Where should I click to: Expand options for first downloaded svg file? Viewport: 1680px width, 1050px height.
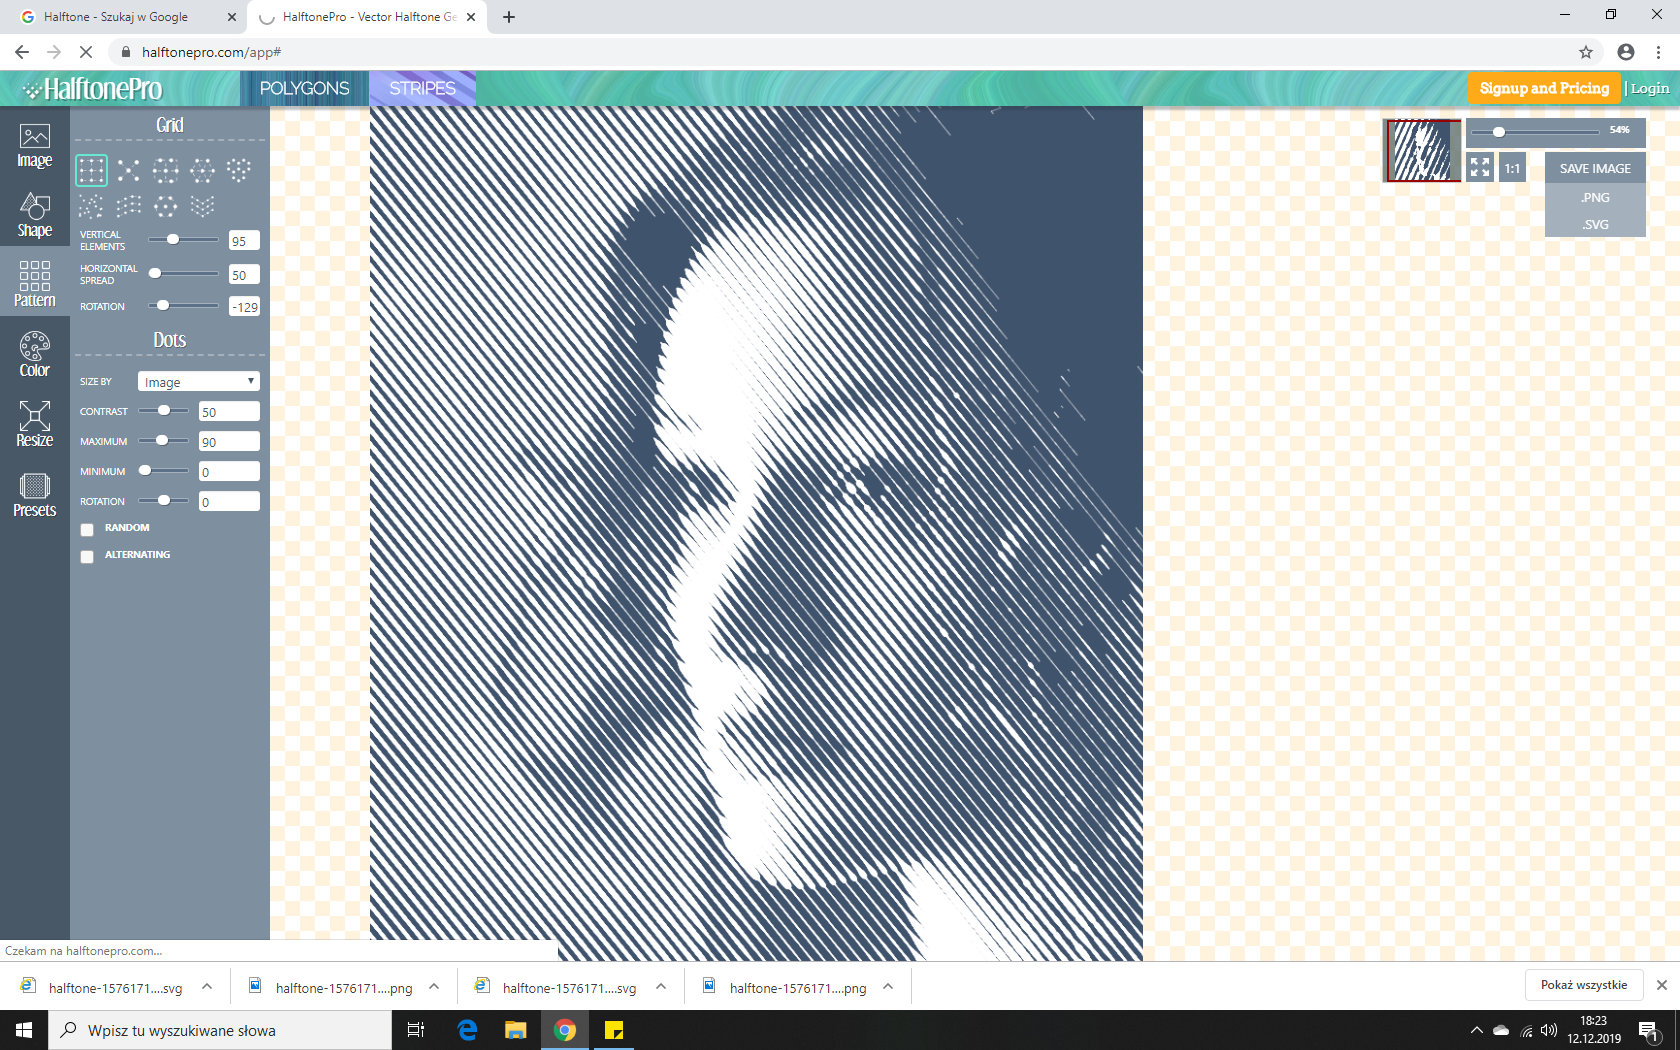click(x=207, y=987)
